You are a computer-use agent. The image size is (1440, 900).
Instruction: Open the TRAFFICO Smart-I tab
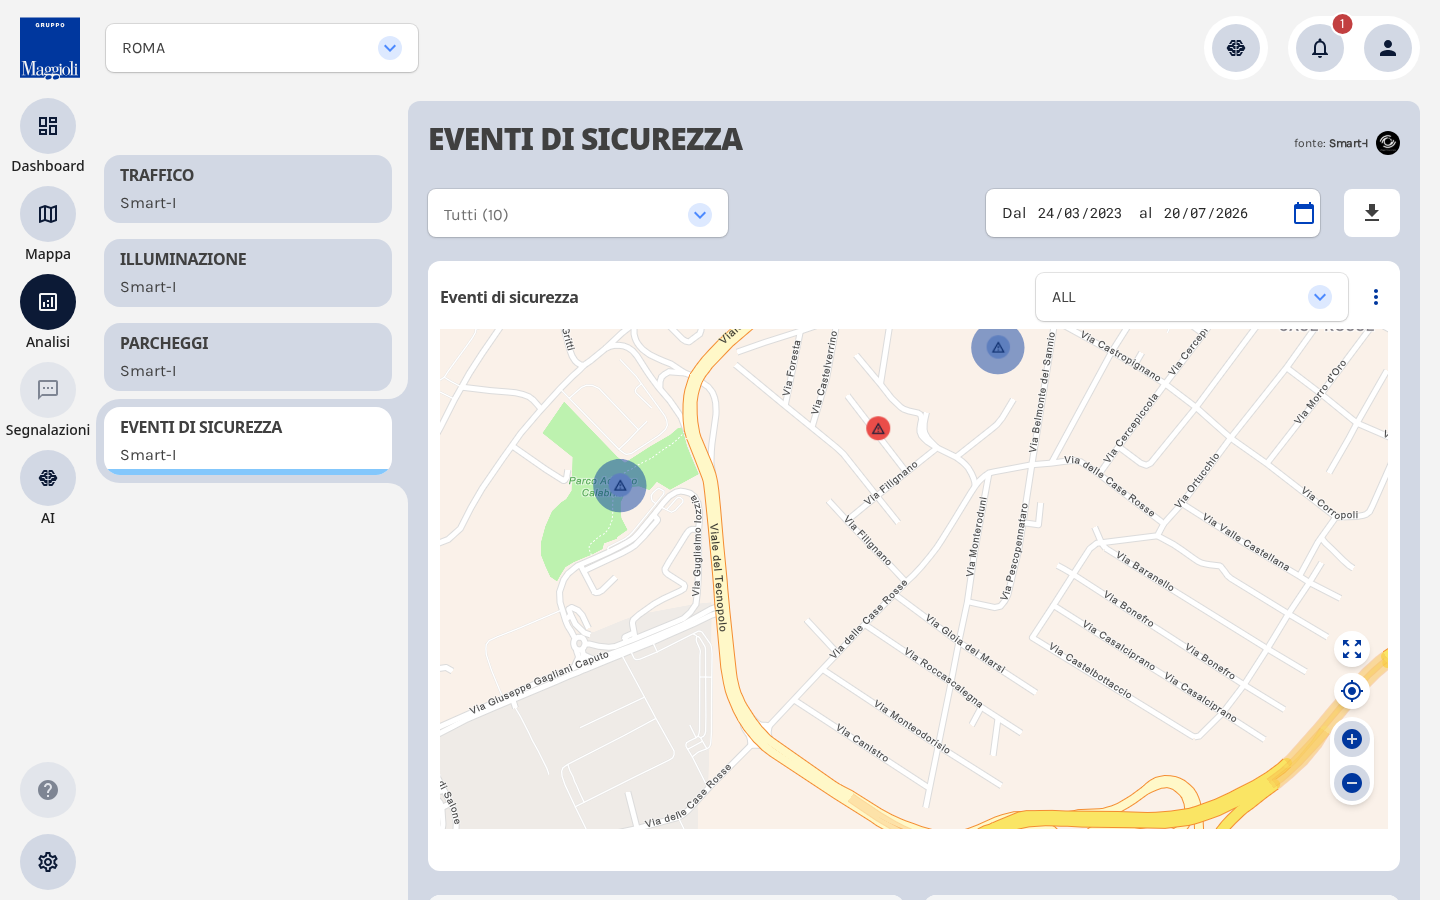pos(248,189)
